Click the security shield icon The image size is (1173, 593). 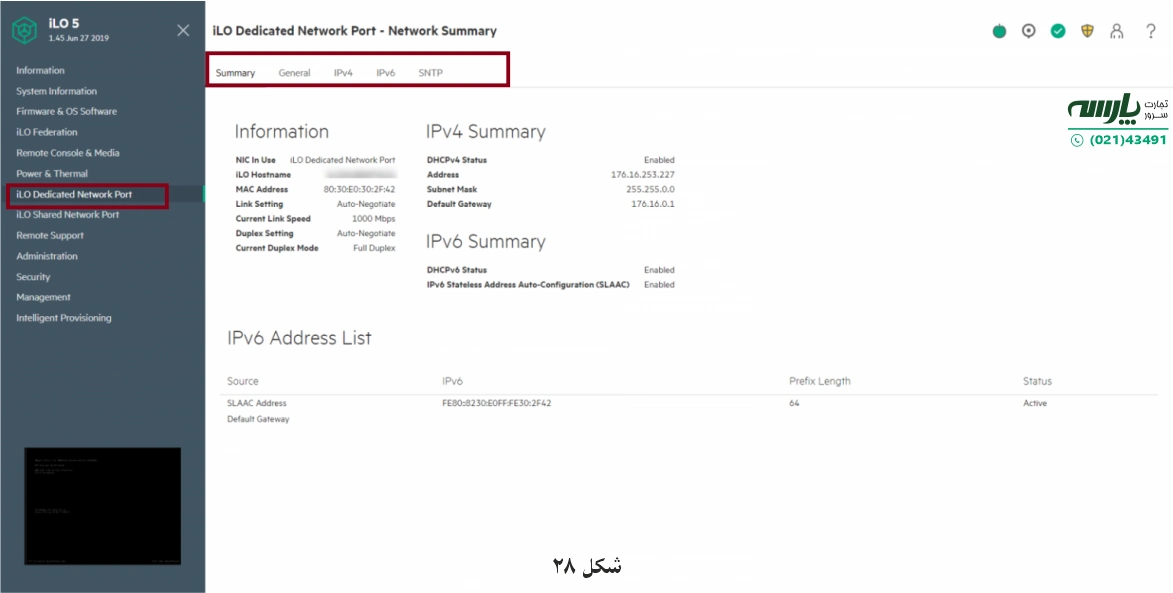[1087, 31]
